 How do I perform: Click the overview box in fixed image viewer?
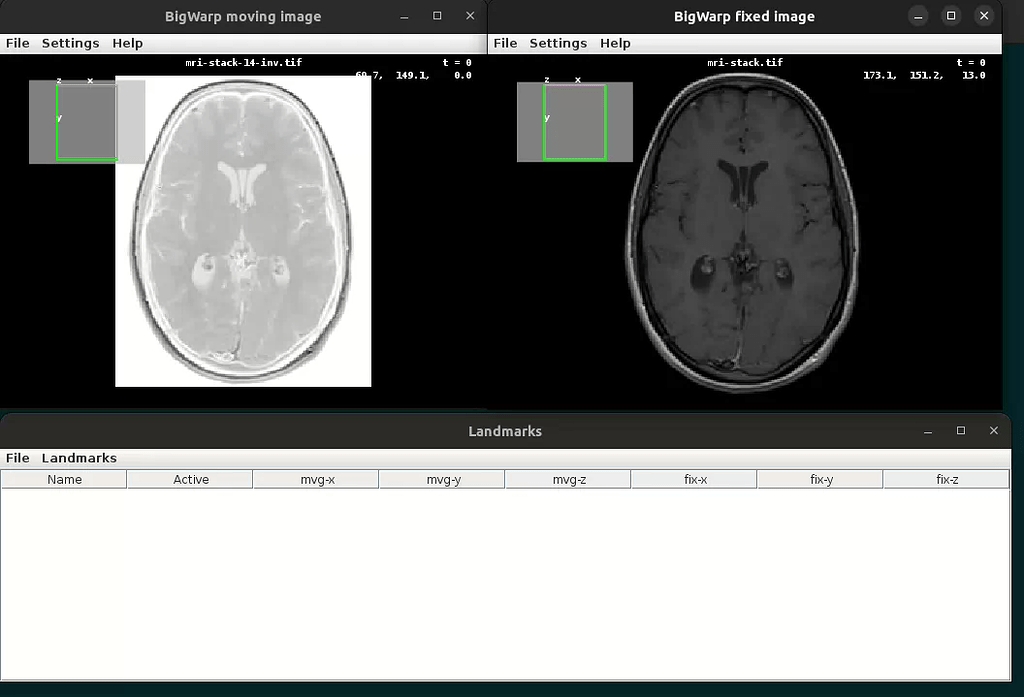tap(574, 122)
